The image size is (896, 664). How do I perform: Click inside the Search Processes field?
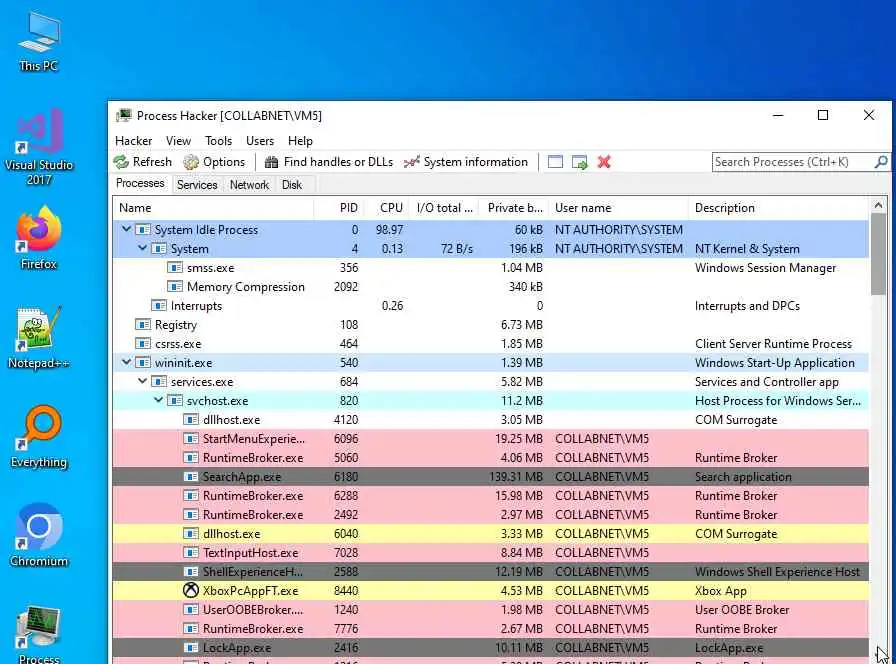tap(793, 162)
